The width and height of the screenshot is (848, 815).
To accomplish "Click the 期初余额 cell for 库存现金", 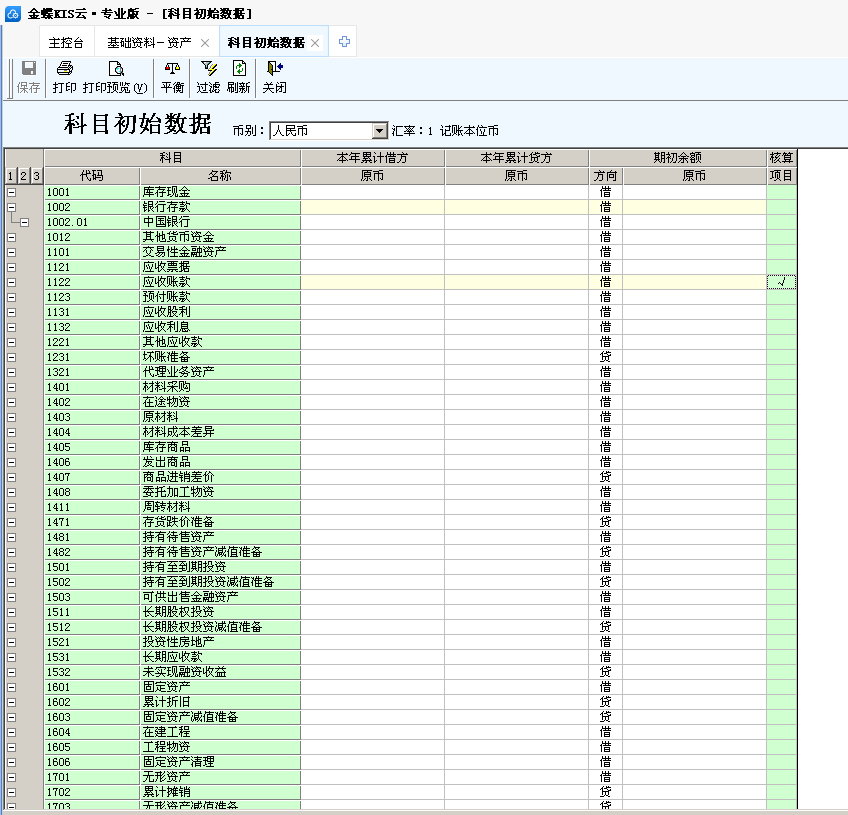I will point(694,192).
